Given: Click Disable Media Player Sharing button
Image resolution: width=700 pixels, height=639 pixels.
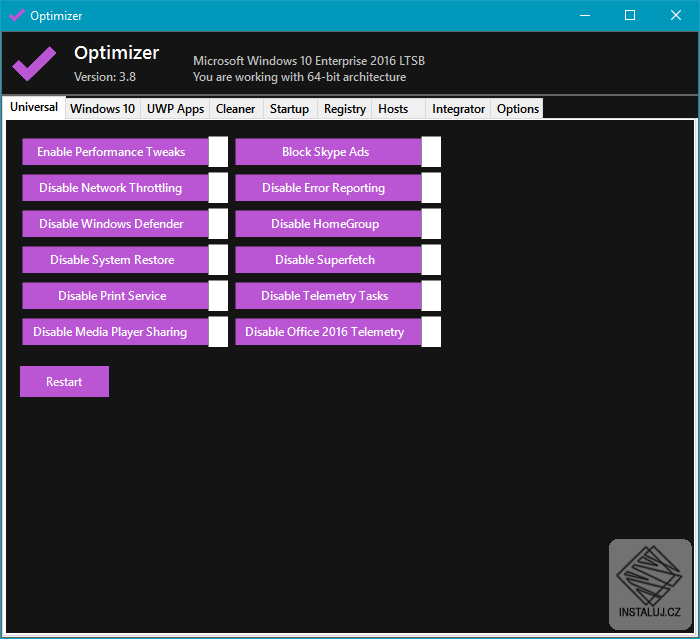Looking at the screenshot, I should 115,332.
